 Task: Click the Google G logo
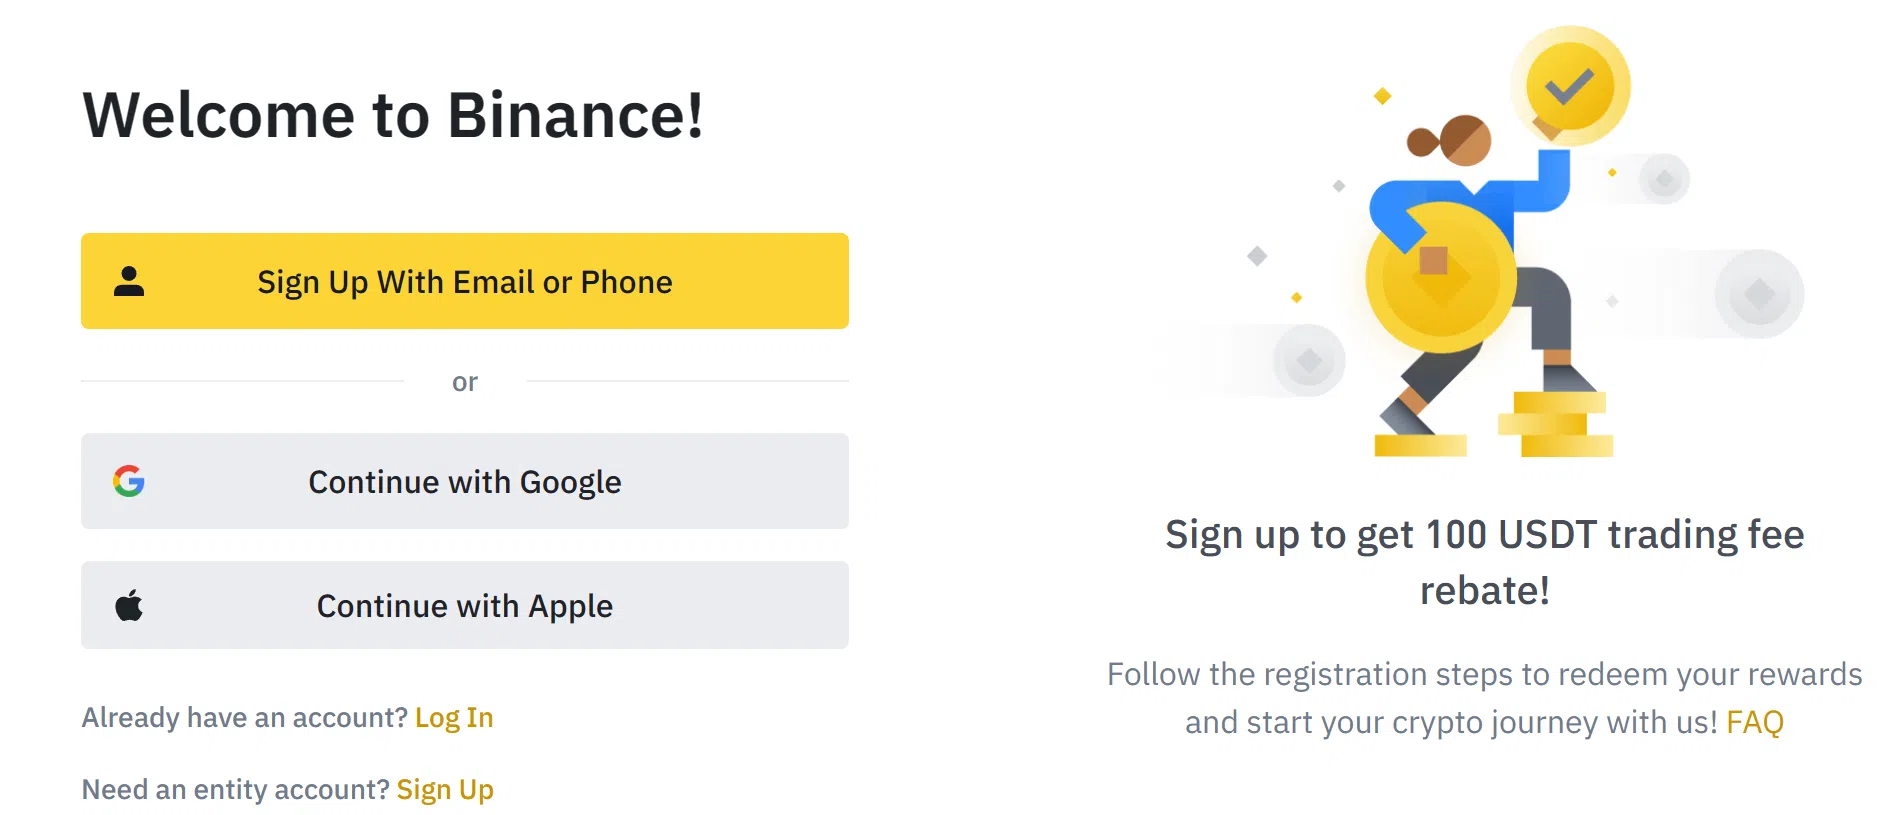[x=129, y=481]
